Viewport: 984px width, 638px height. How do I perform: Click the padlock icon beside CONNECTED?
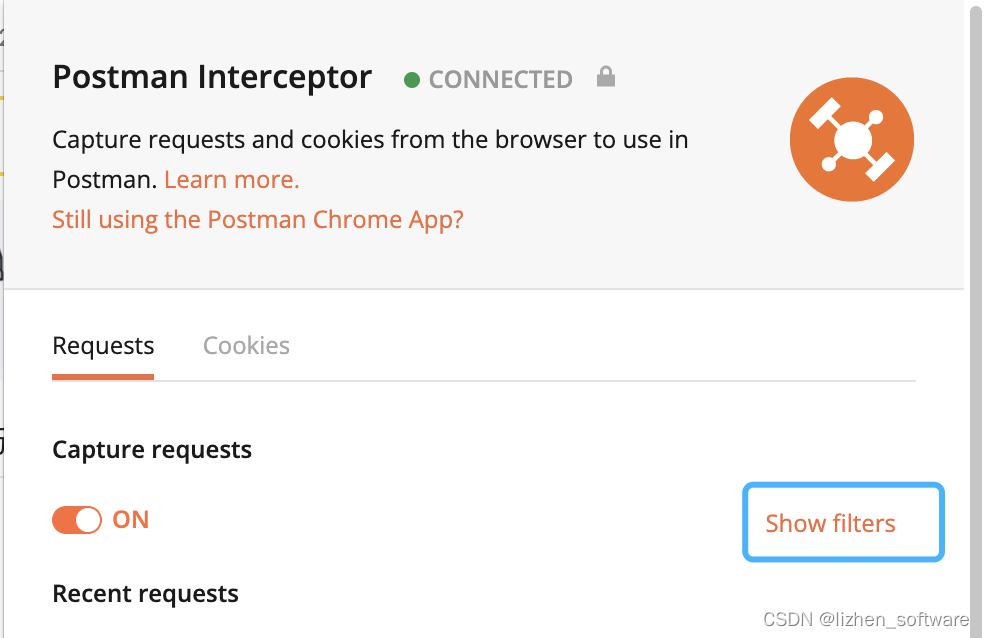pyautogui.click(x=606, y=77)
